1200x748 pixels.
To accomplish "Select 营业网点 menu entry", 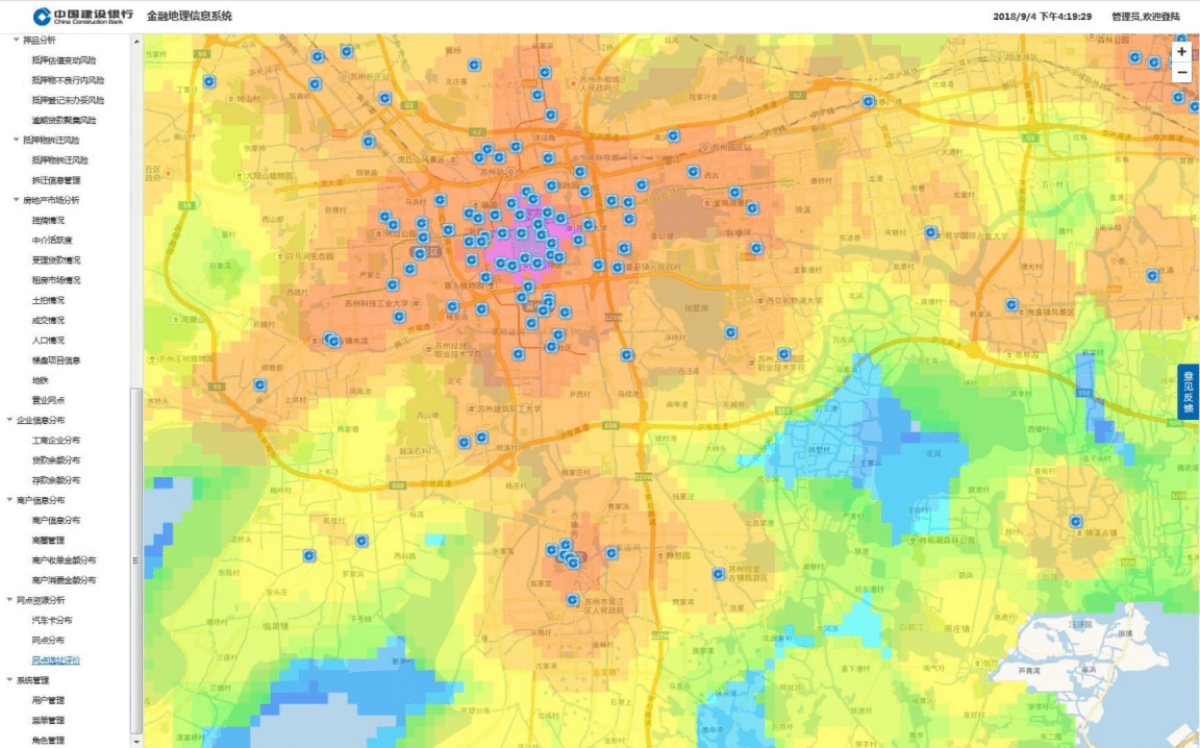I will [x=48, y=400].
